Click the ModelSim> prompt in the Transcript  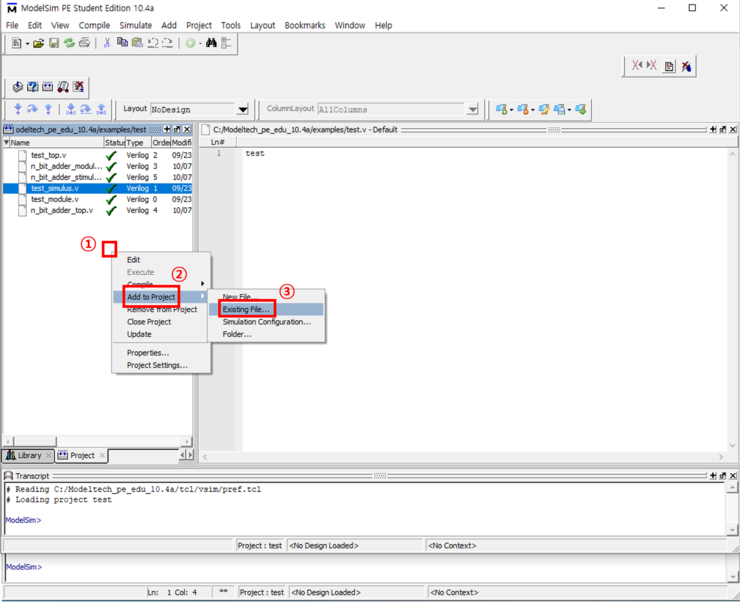(x=23, y=520)
